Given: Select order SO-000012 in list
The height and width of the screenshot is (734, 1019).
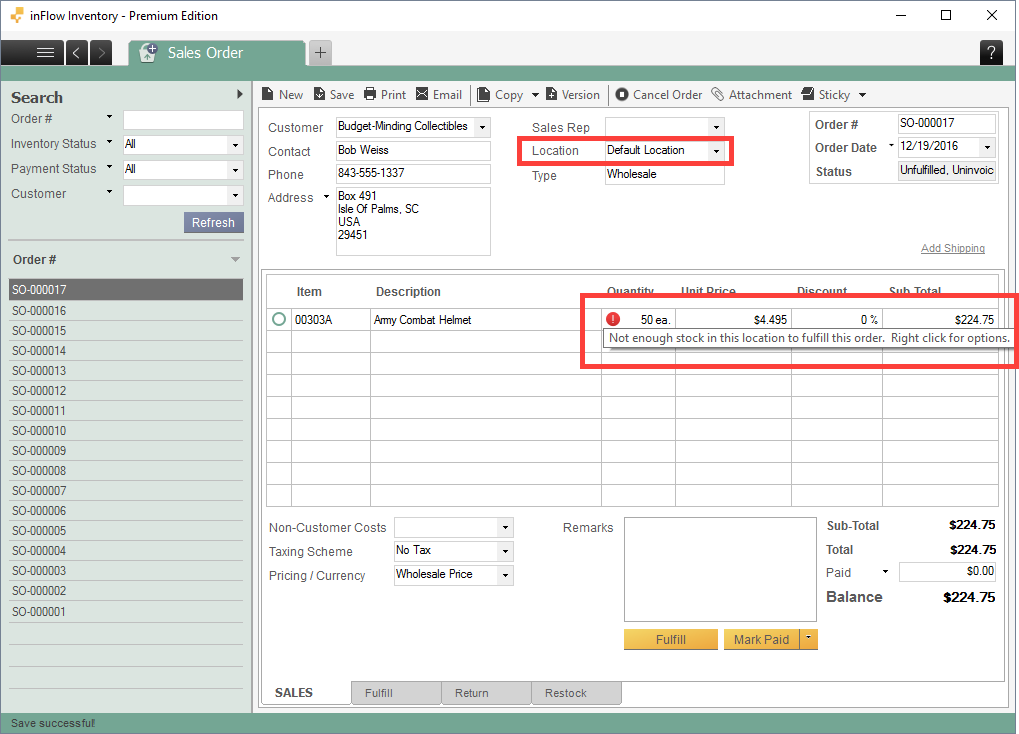Looking at the screenshot, I should pyautogui.click(x=126, y=391).
